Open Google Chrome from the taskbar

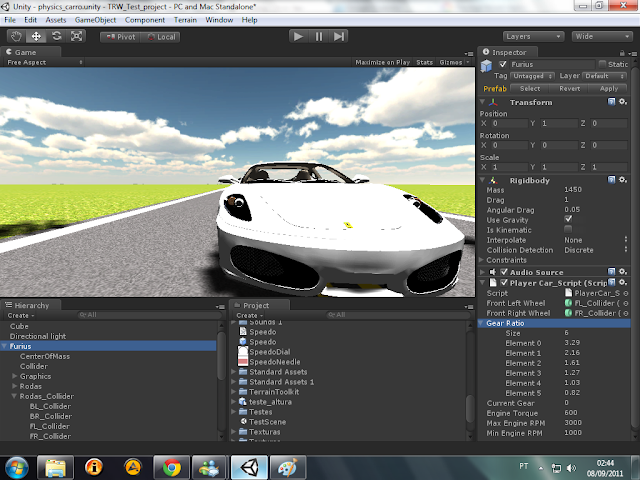[171, 467]
